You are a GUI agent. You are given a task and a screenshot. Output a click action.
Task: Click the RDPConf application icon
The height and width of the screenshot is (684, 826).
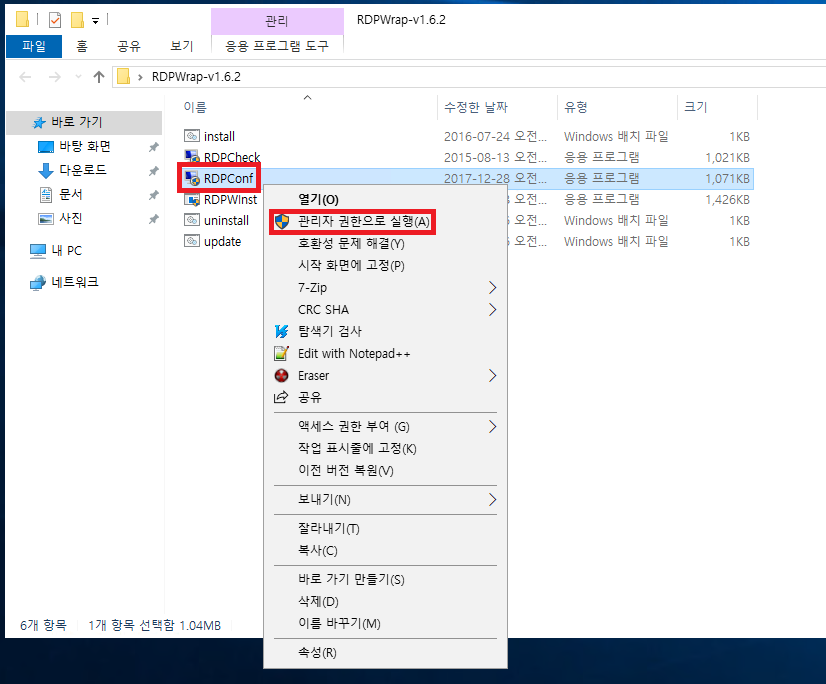point(192,178)
